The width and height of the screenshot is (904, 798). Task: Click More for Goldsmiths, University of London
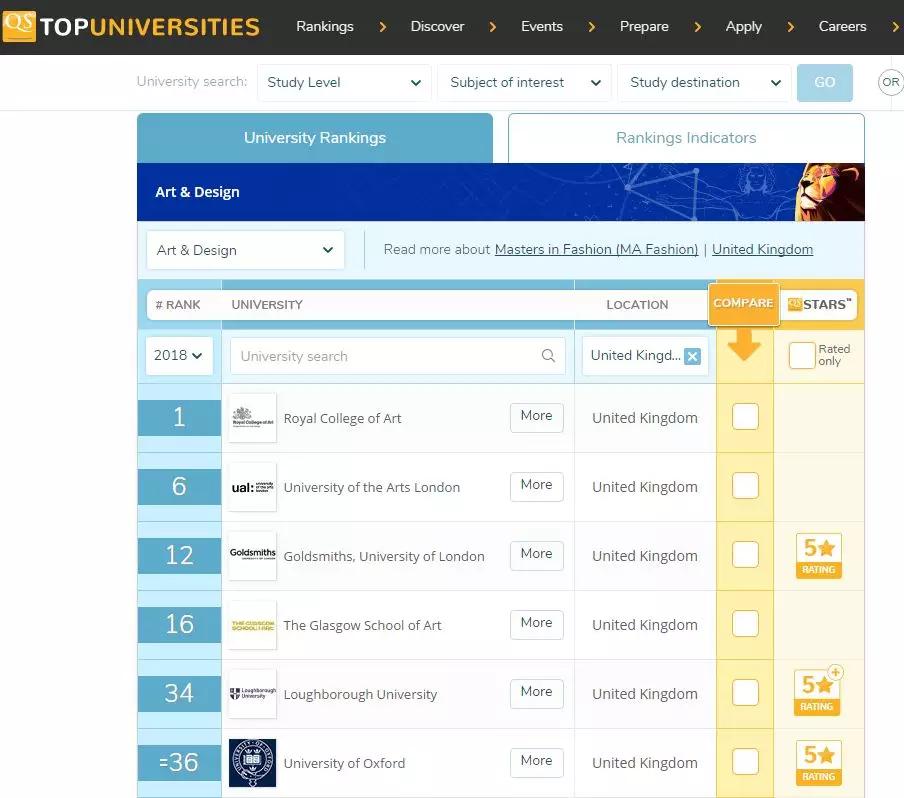point(536,555)
